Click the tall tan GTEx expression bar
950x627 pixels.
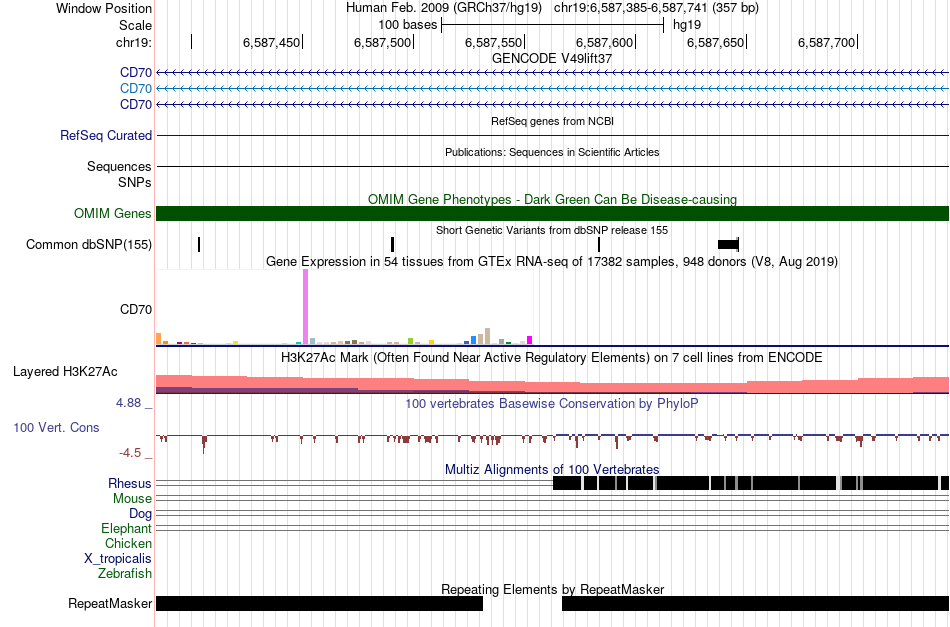click(488, 336)
